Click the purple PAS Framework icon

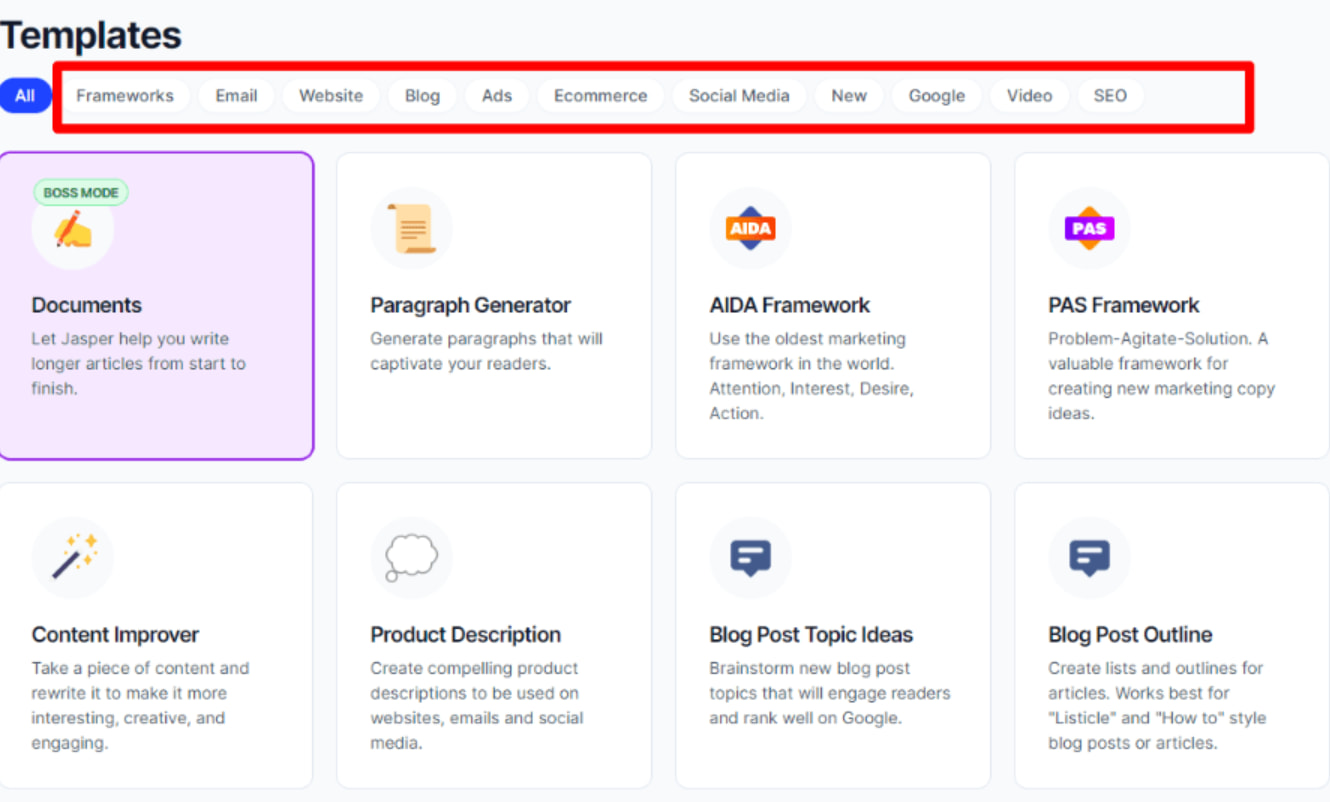tap(1089, 228)
